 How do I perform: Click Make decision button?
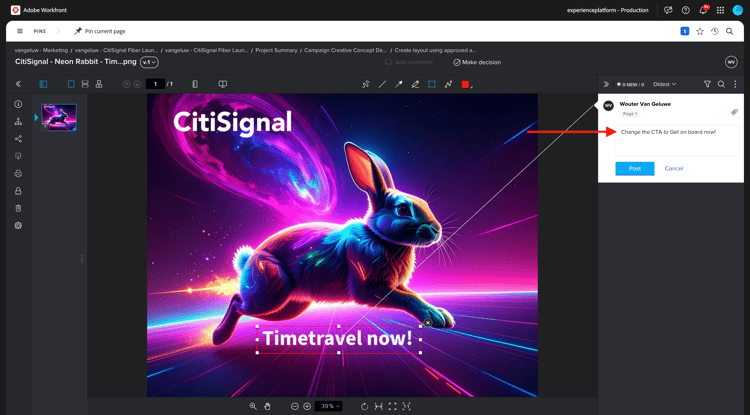tap(477, 62)
